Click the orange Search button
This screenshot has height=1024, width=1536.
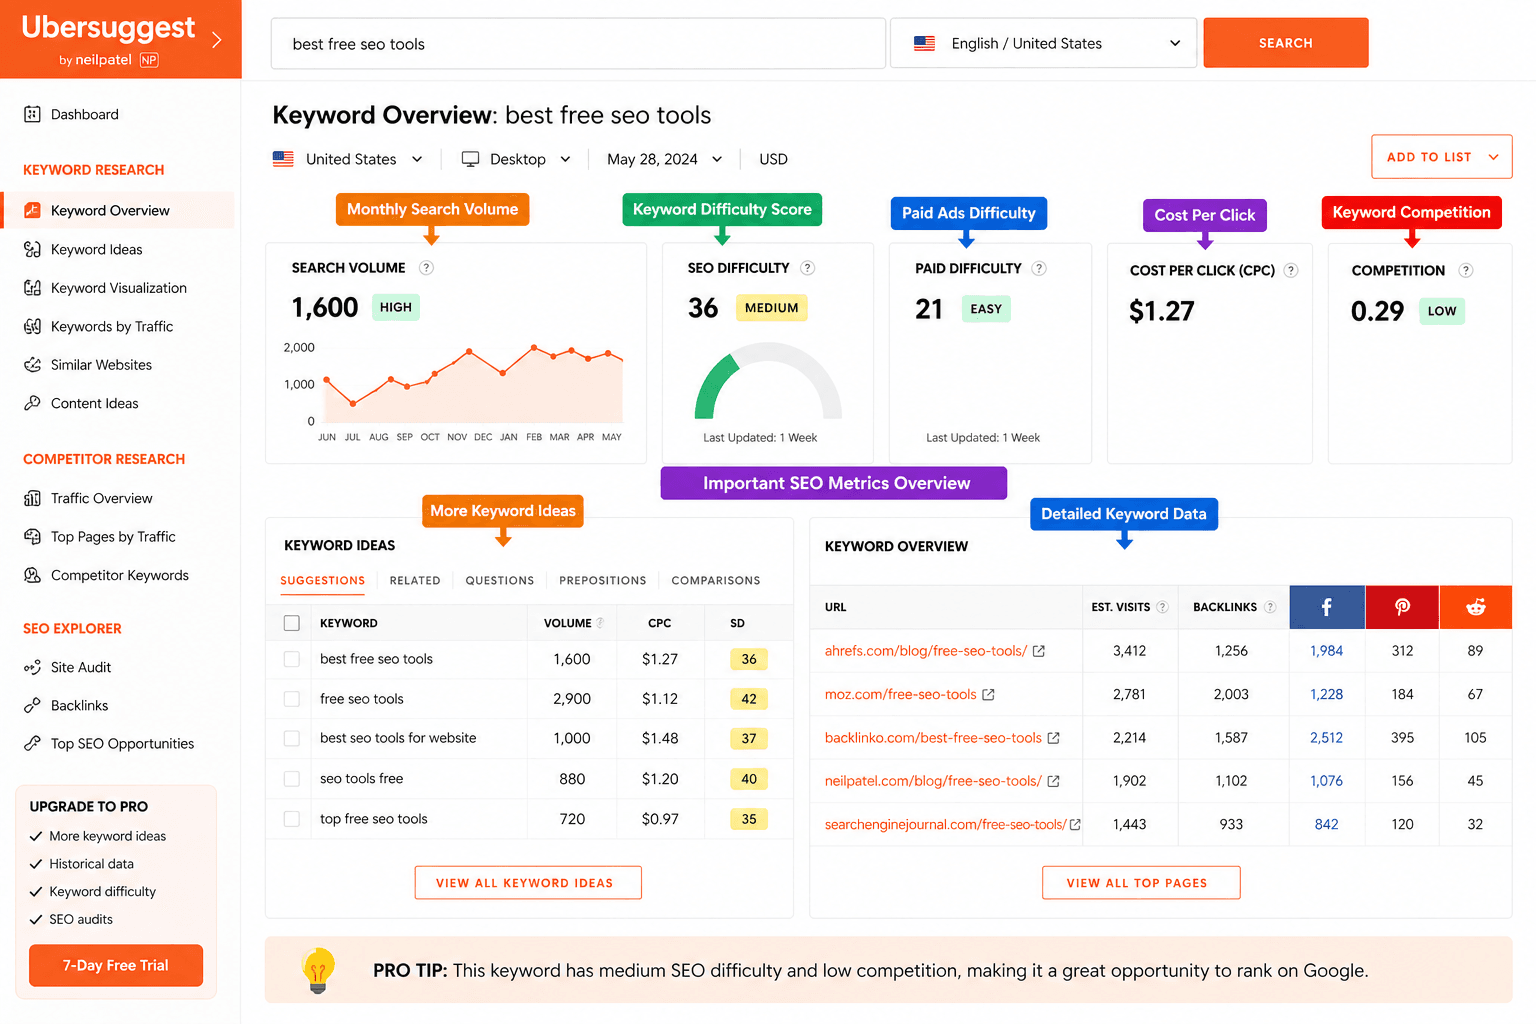[1285, 43]
